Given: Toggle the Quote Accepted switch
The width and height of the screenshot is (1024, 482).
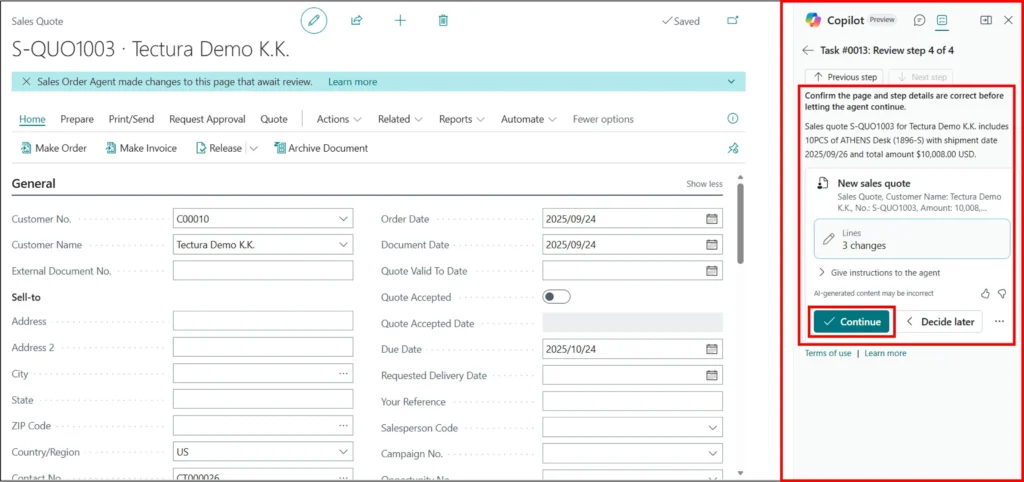Looking at the screenshot, I should (x=556, y=297).
